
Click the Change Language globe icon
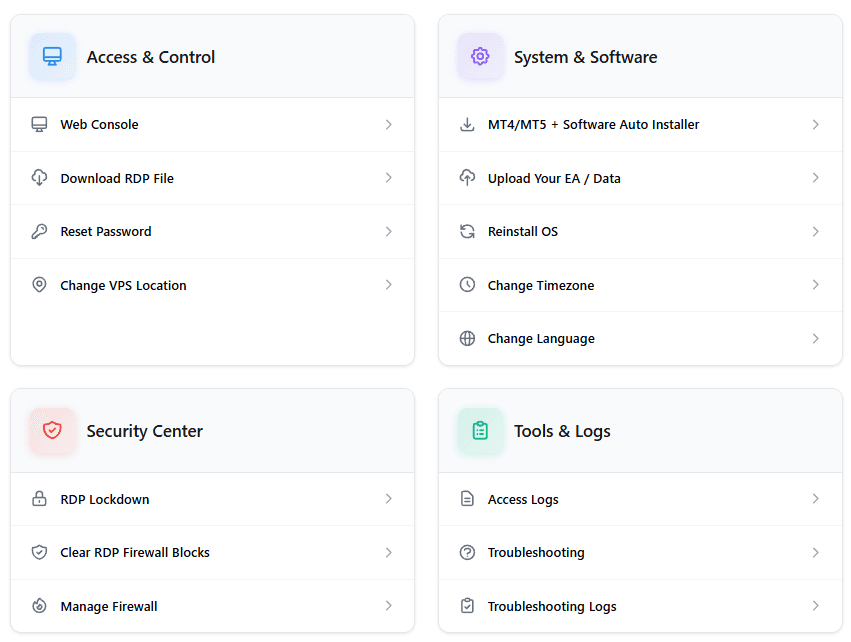pyautogui.click(x=466, y=338)
